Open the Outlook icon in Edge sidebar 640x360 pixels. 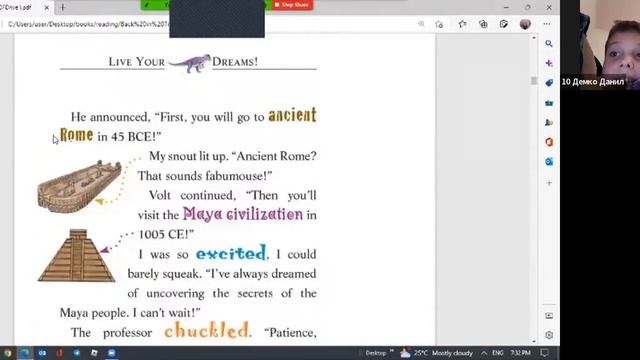(x=549, y=162)
